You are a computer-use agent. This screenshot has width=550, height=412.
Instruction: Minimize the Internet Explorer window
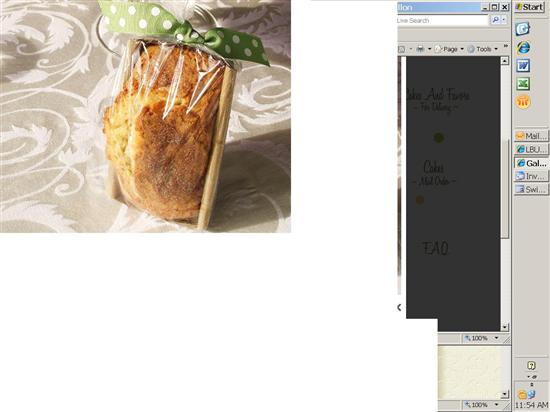(x=485, y=7)
